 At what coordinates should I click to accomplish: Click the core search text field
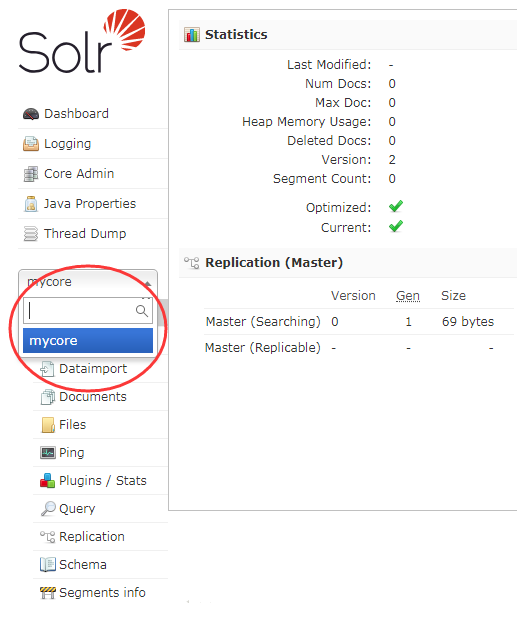[x=88, y=311]
